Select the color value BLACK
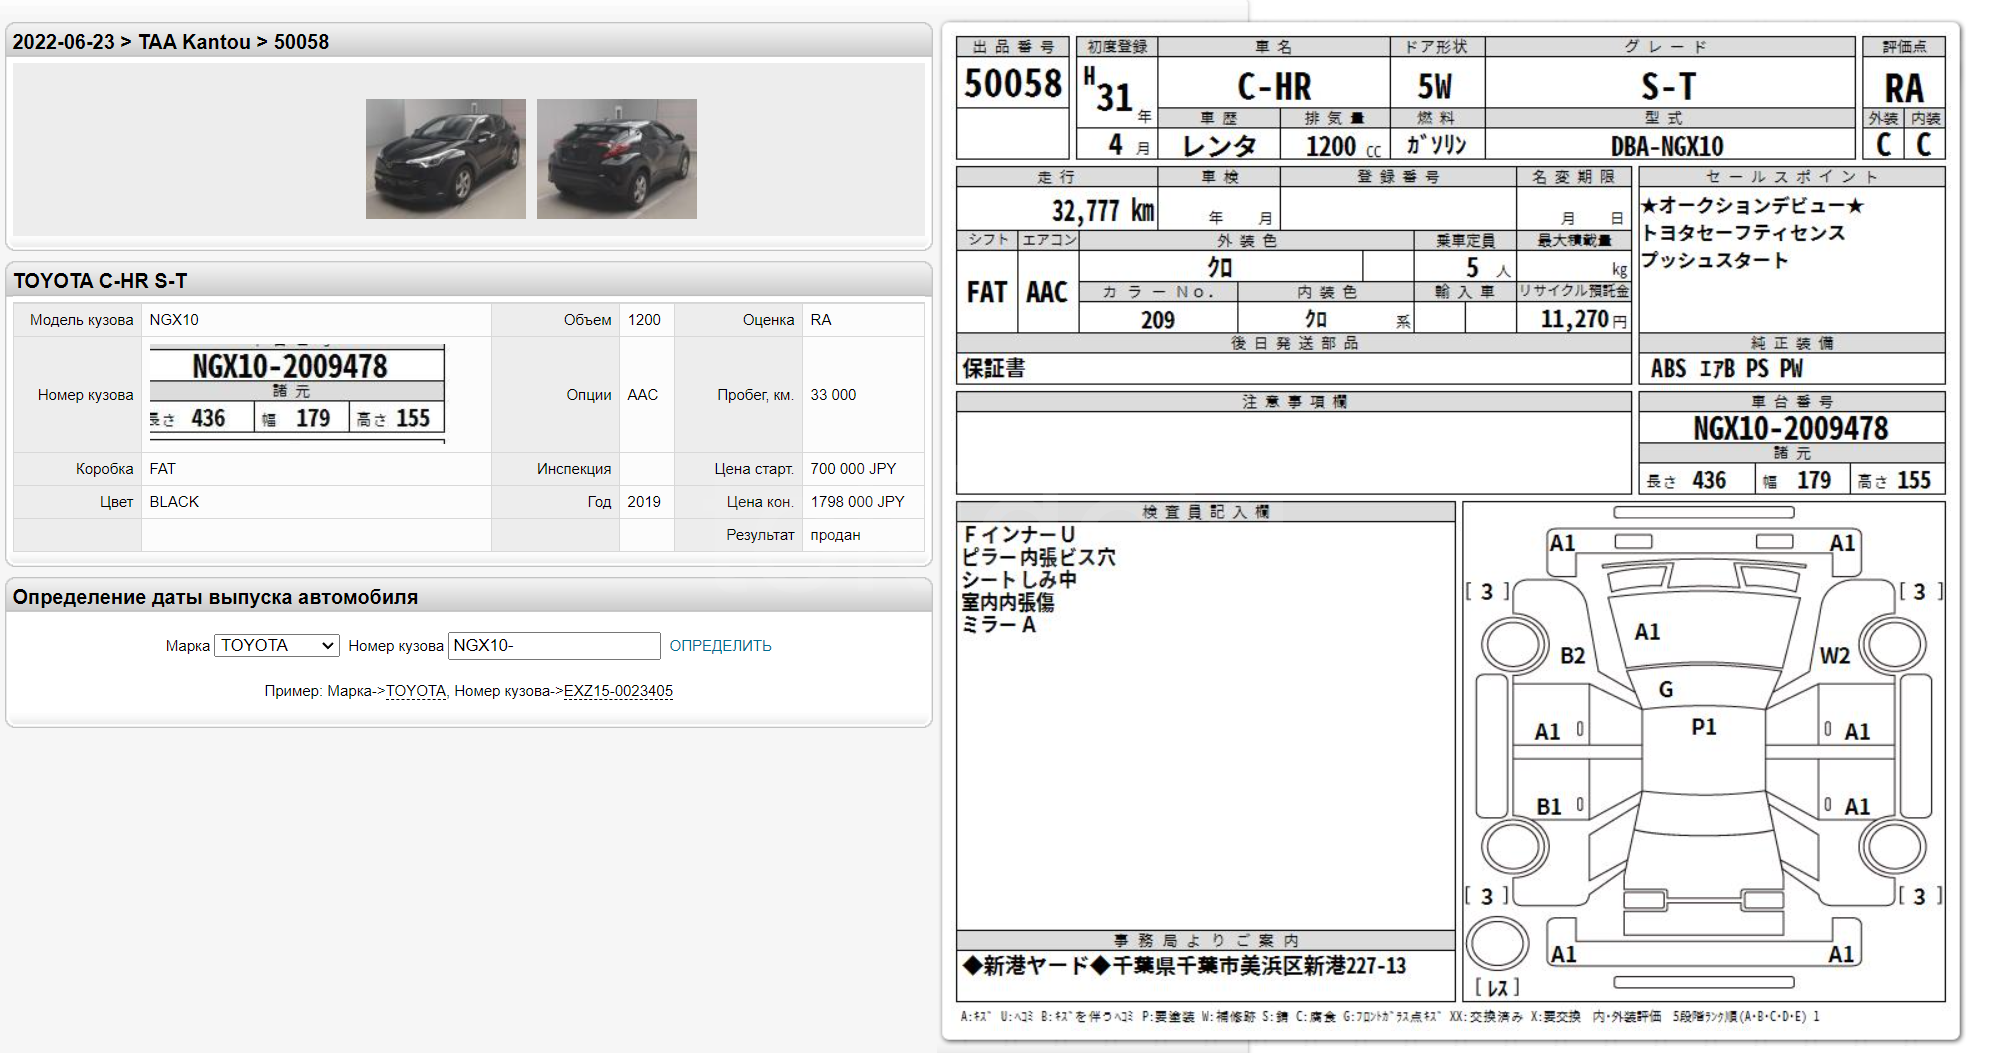Viewport: 1996px width, 1053px height. pyautogui.click(x=174, y=502)
